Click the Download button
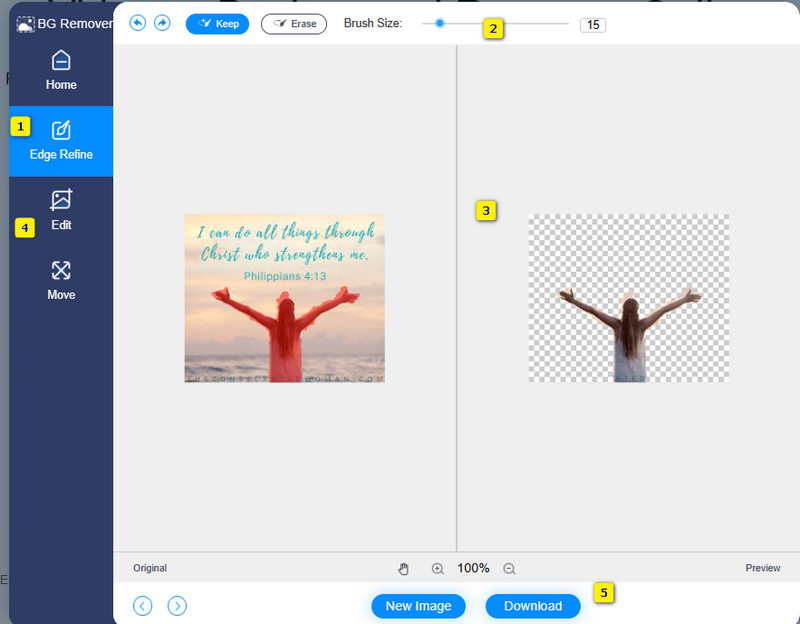The image size is (800, 624). (533, 606)
